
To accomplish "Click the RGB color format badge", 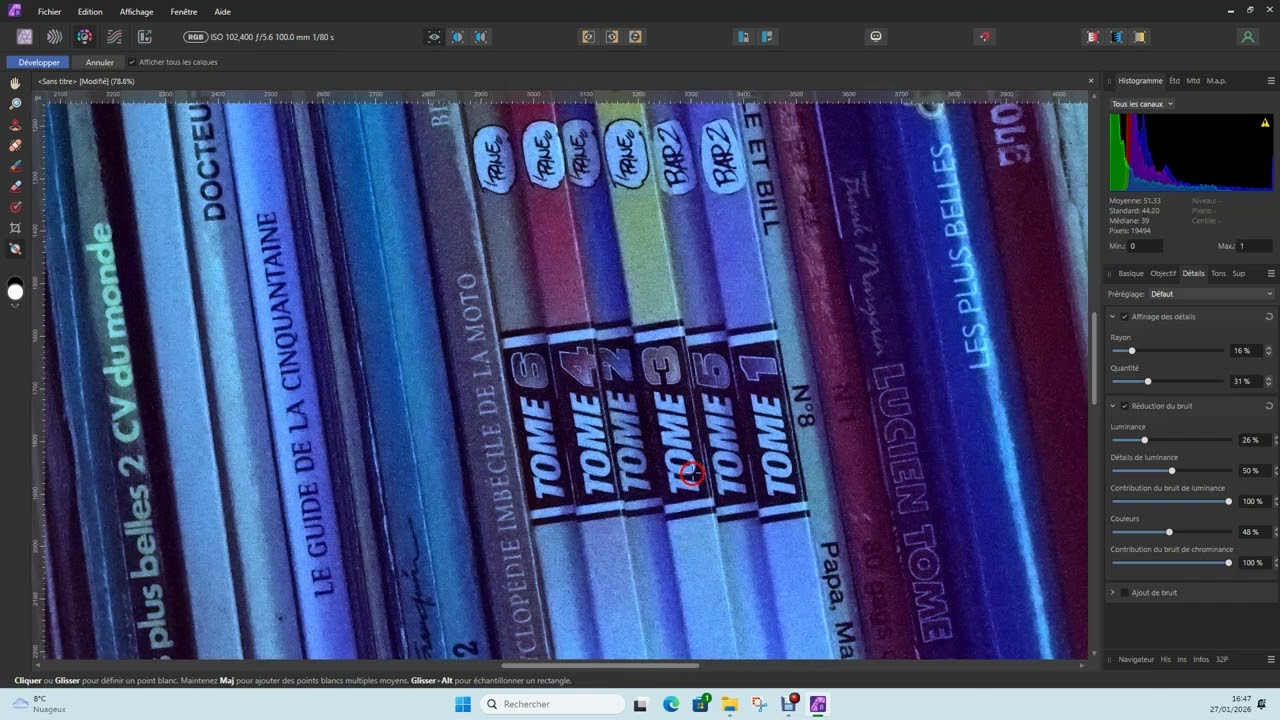I will pyautogui.click(x=195, y=37).
